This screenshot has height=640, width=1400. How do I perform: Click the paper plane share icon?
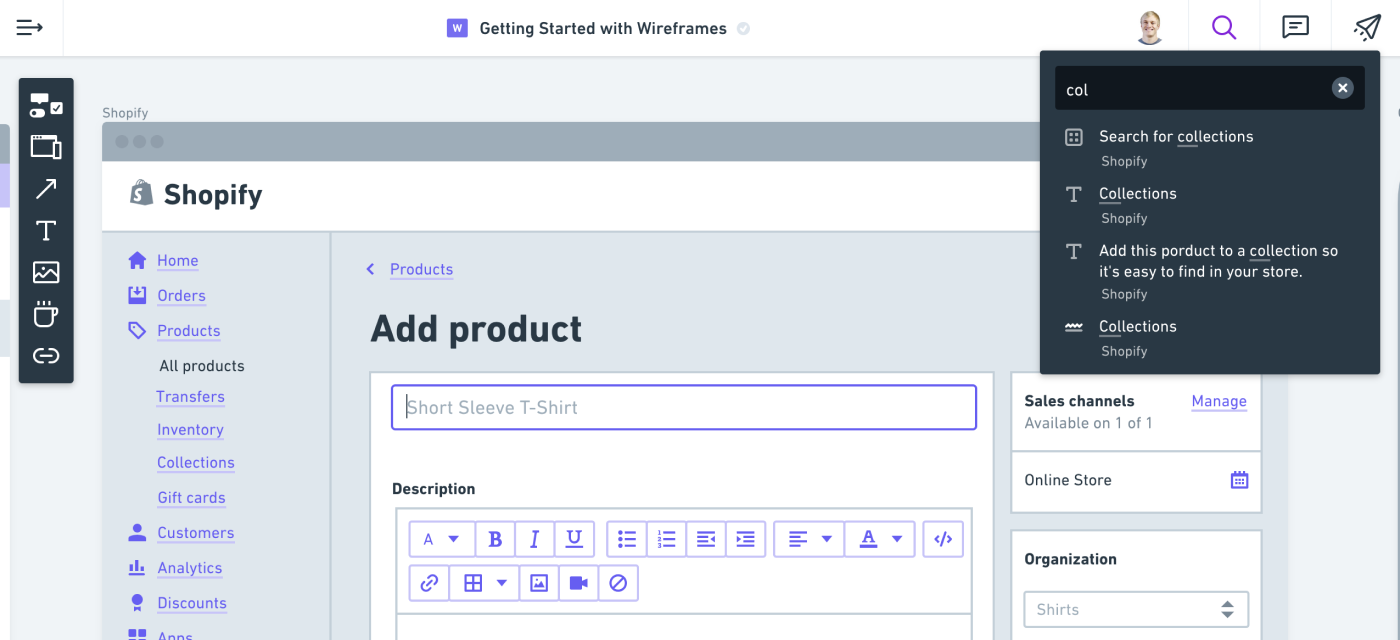pyautogui.click(x=1367, y=28)
